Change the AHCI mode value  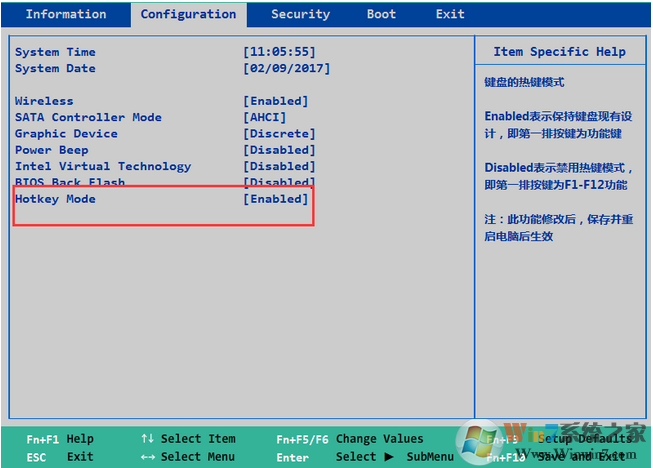265,117
